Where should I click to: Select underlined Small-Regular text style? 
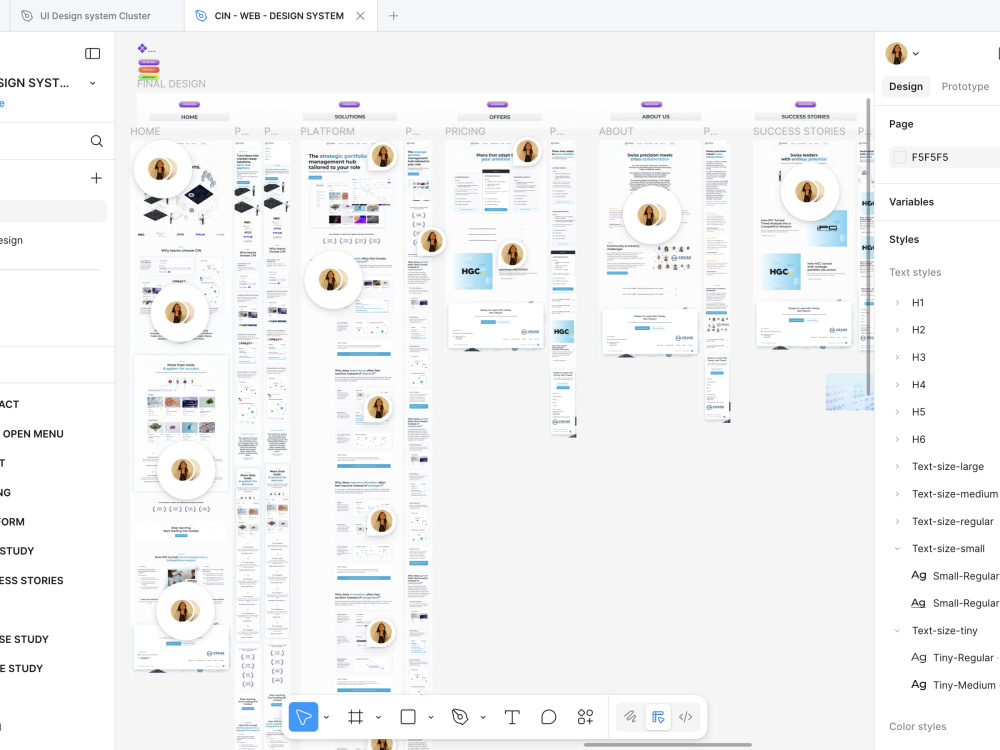point(955,603)
